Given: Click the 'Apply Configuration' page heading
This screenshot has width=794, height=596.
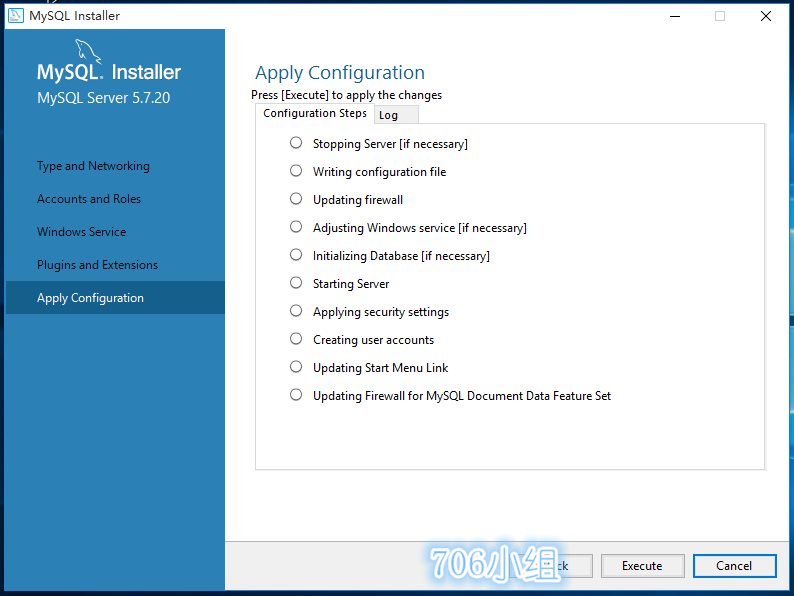Looking at the screenshot, I should (x=340, y=73).
